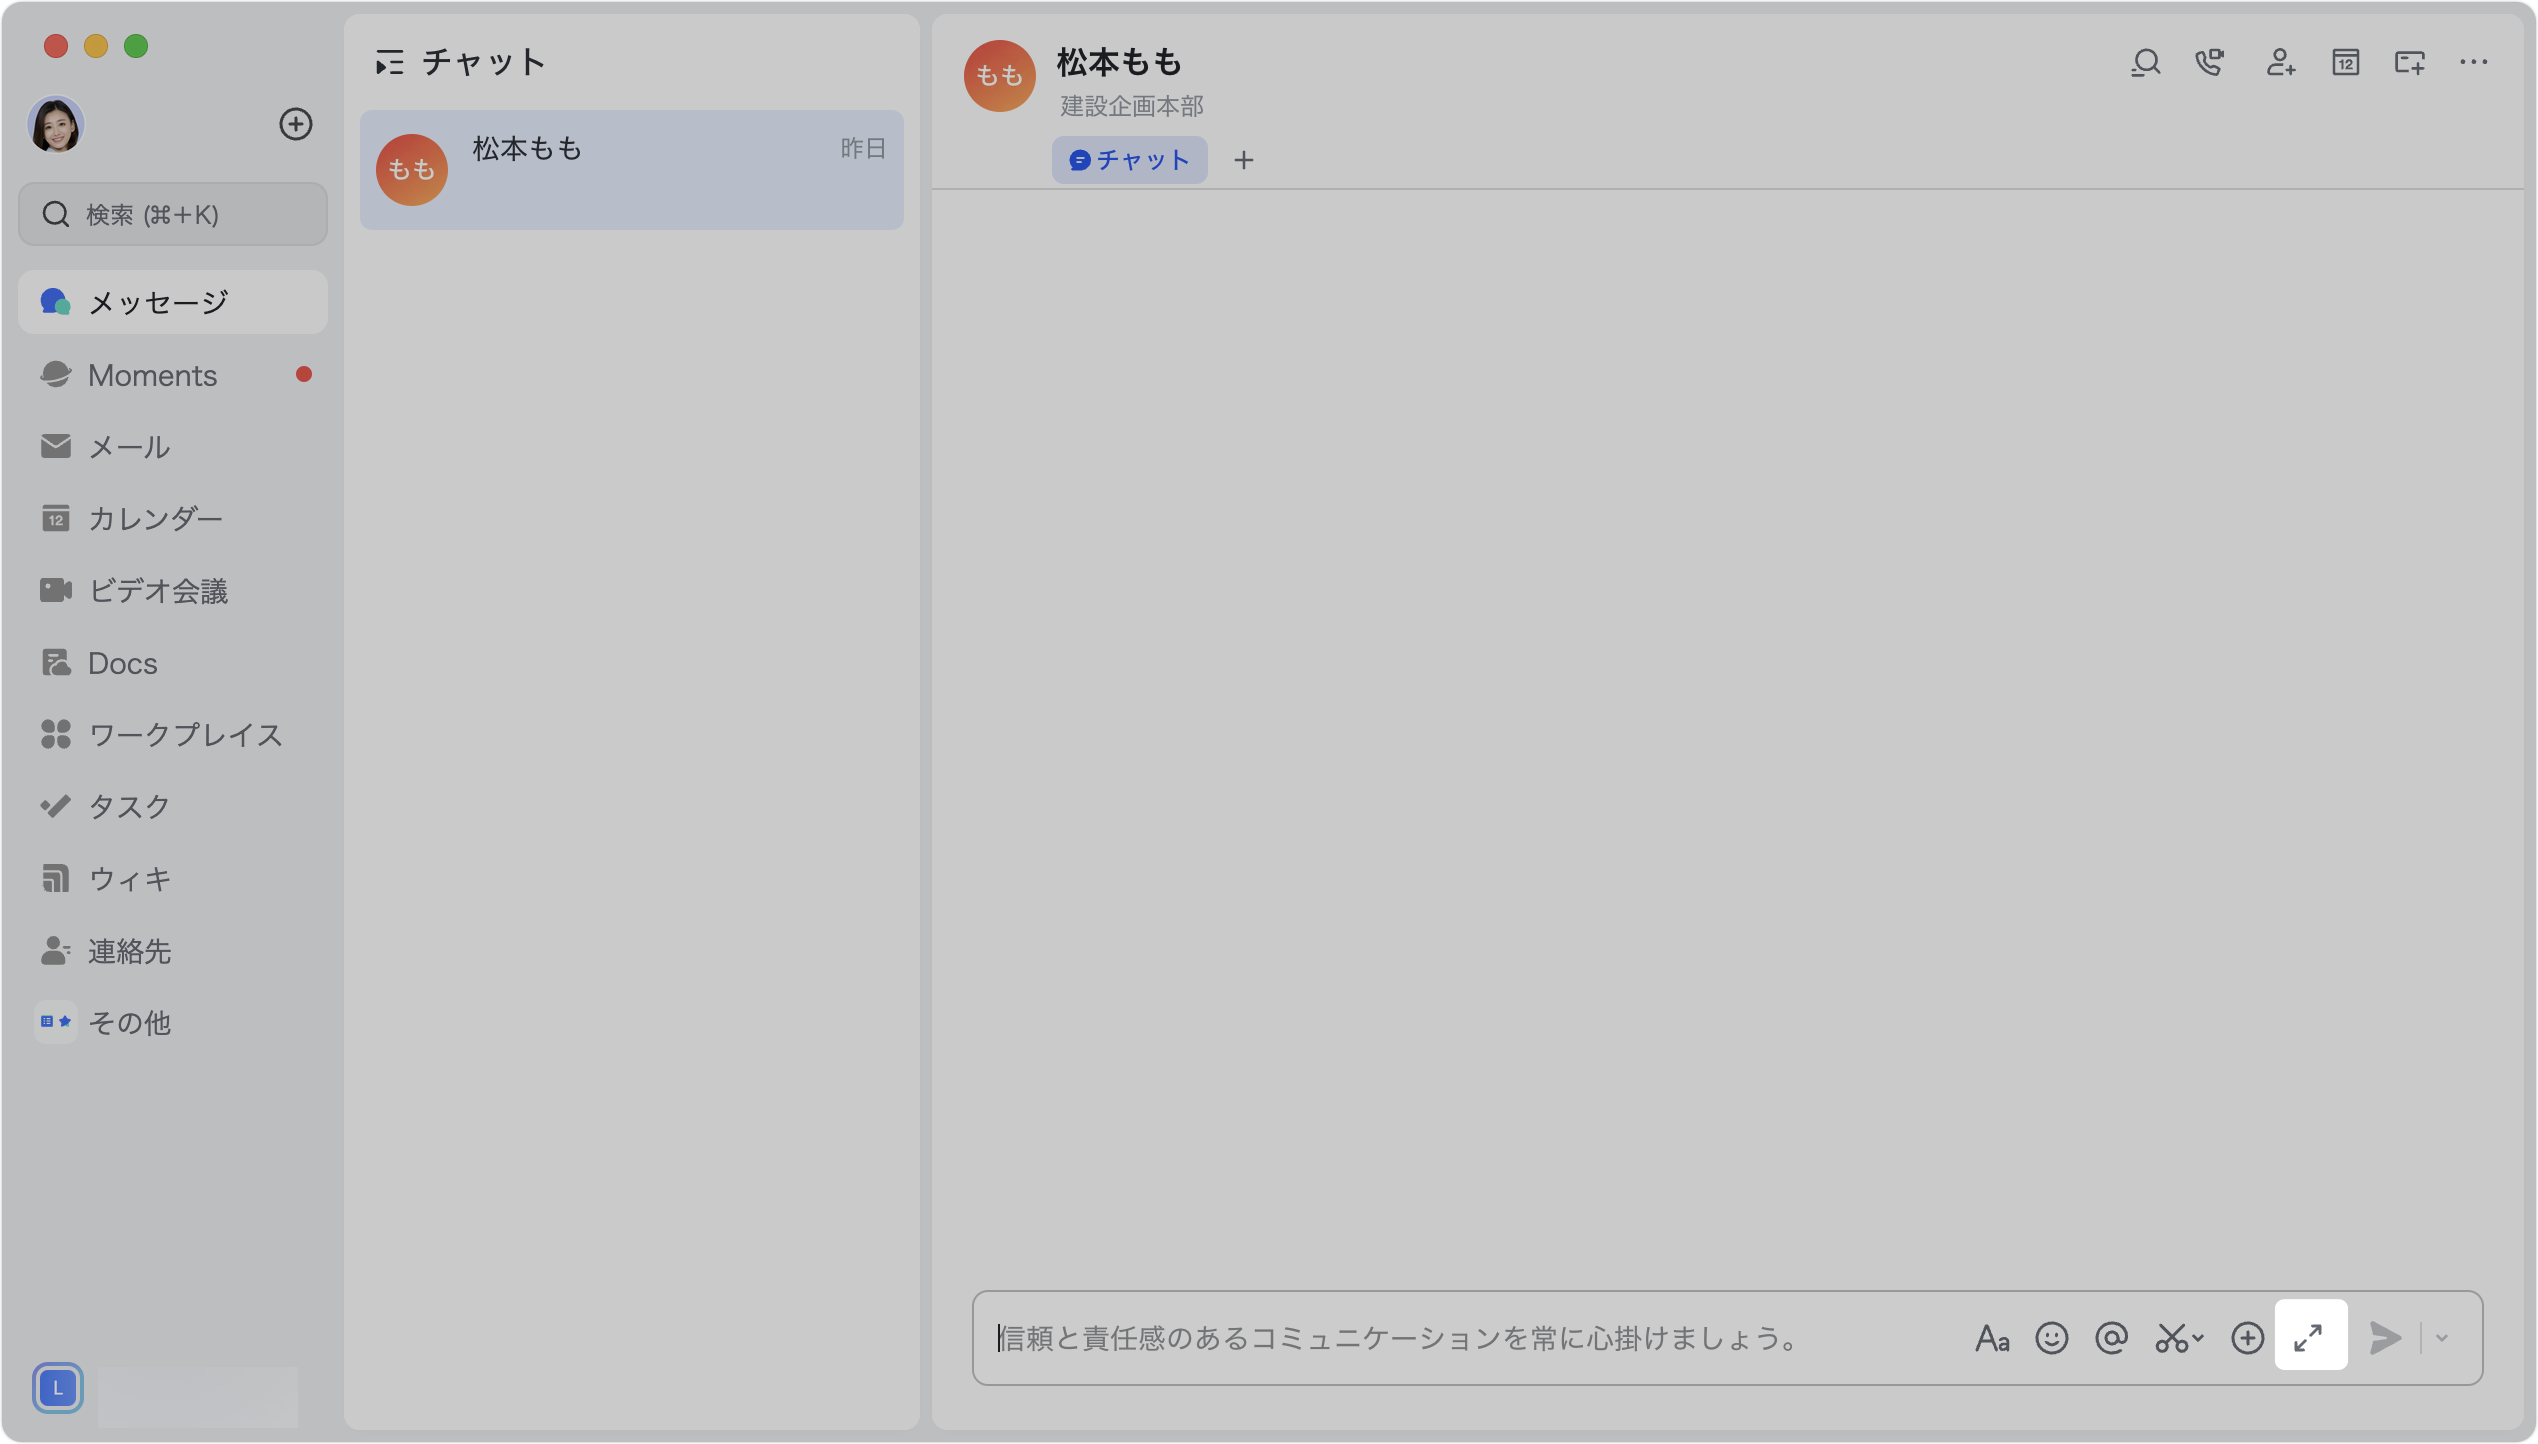Image resolution: width=2538 pixels, height=1444 pixels.
Task: Open the send options dropdown arrow
Action: pyautogui.click(x=2442, y=1338)
